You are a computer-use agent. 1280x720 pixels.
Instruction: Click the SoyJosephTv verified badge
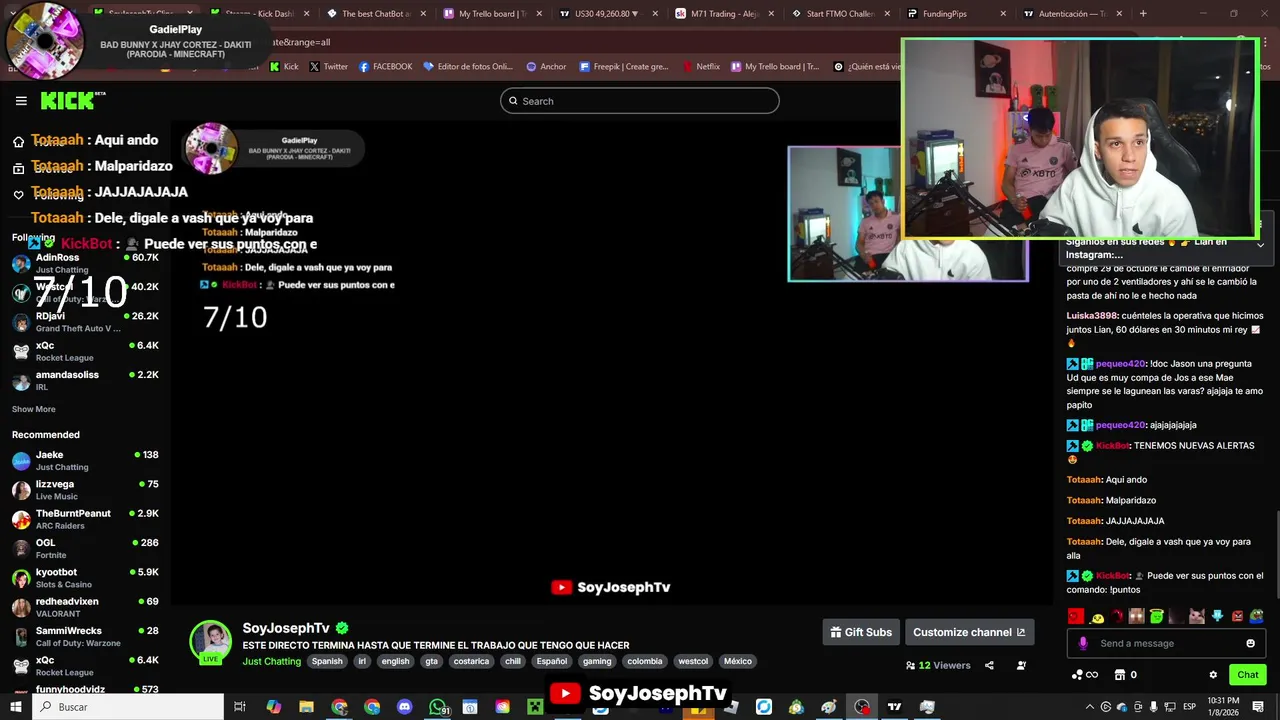[x=342, y=628]
